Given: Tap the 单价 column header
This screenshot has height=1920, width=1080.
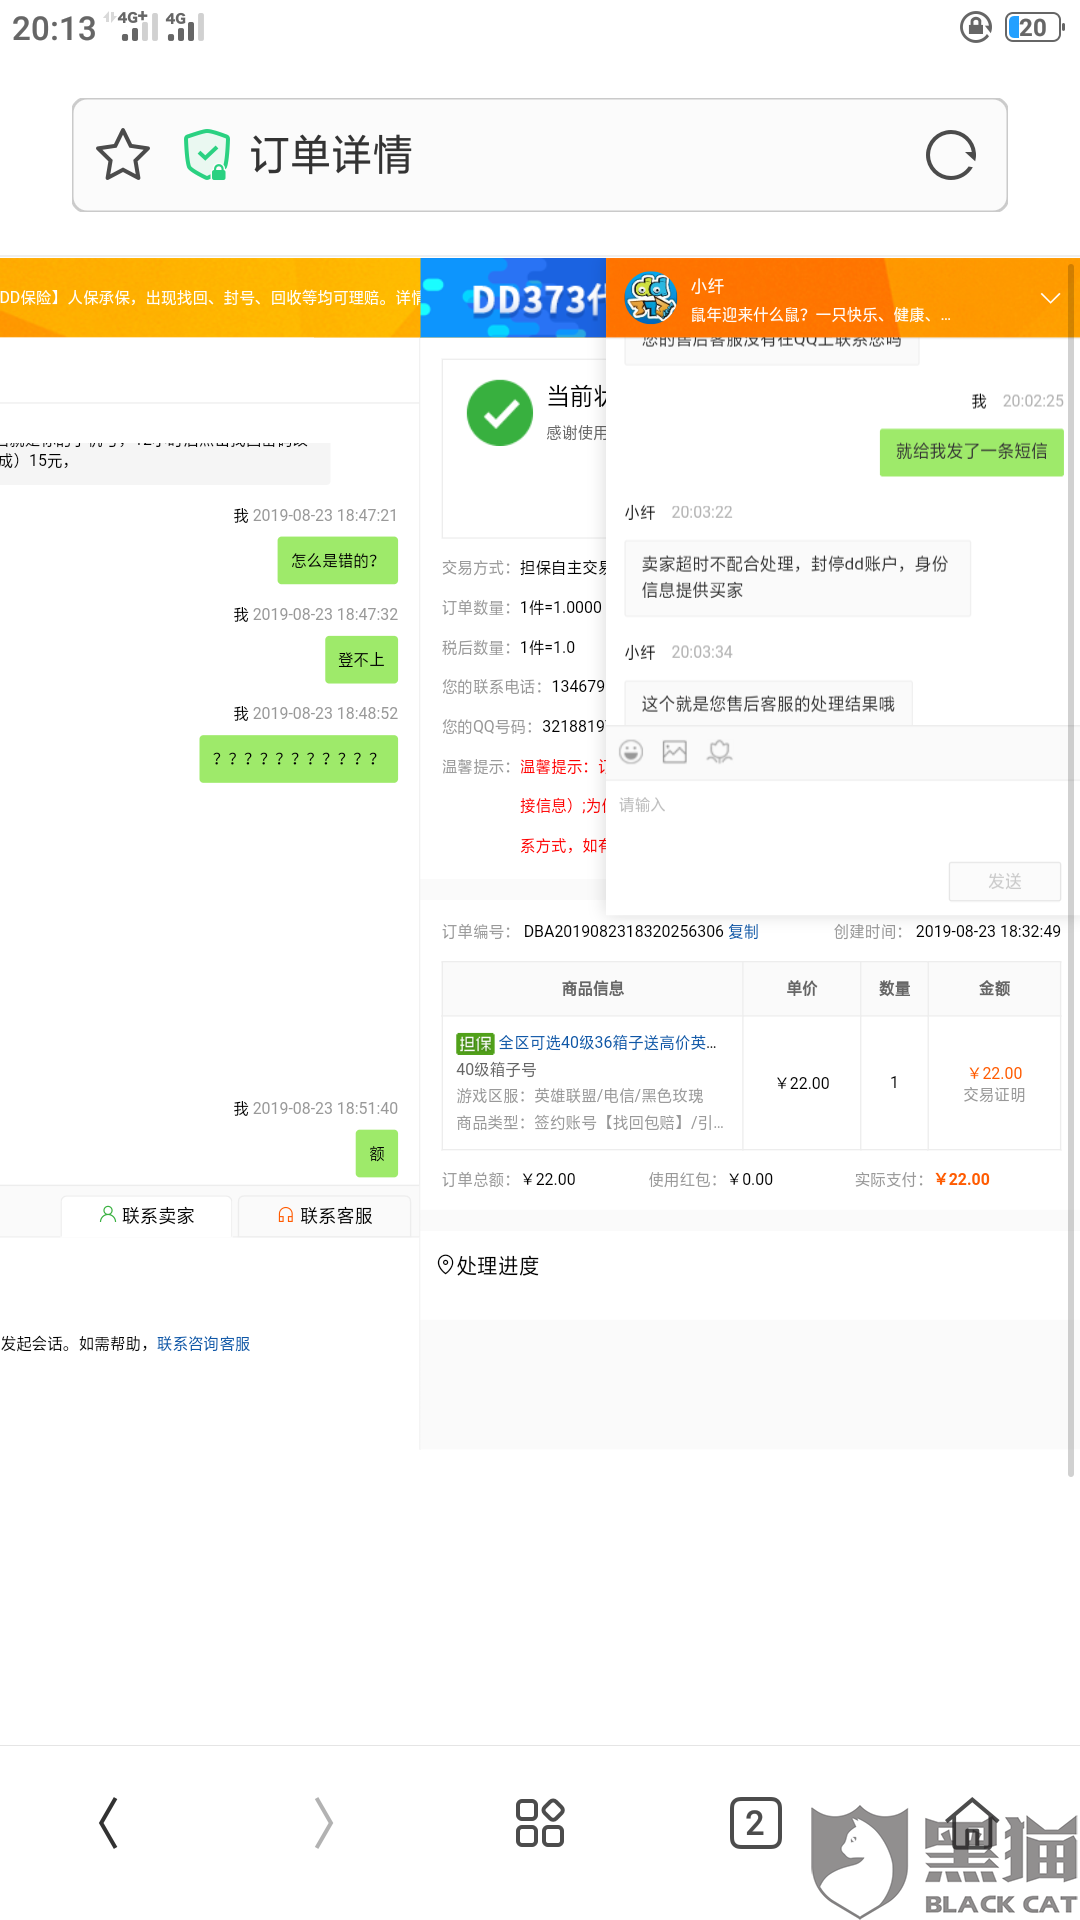Looking at the screenshot, I should pyautogui.click(x=801, y=988).
